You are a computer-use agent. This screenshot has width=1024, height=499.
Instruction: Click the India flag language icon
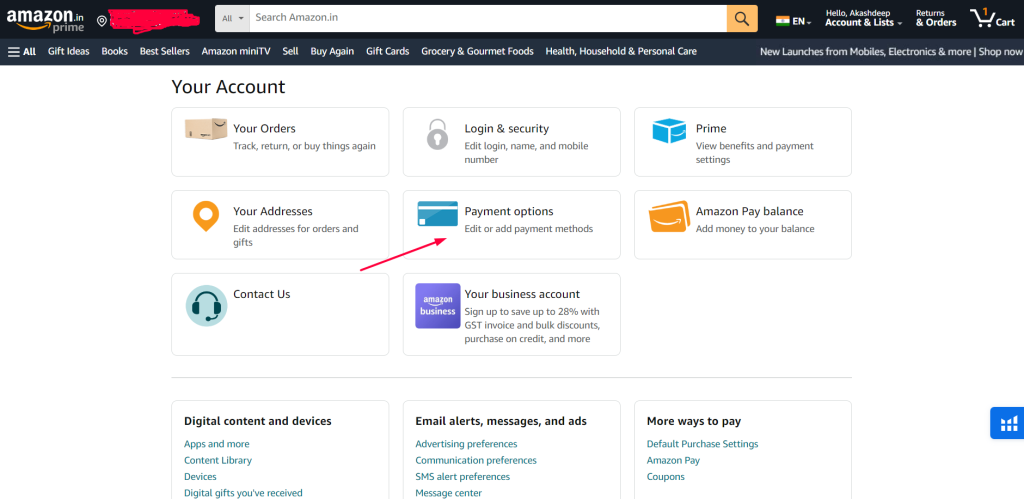[x=782, y=21]
